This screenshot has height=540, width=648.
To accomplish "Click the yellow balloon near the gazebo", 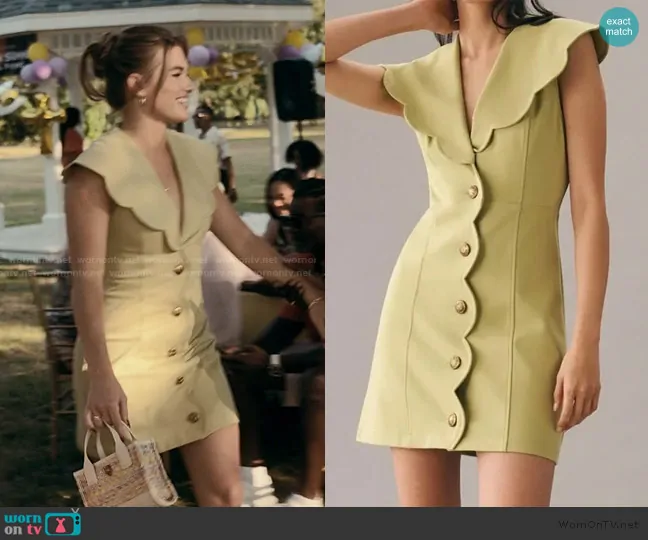I will click(38, 51).
